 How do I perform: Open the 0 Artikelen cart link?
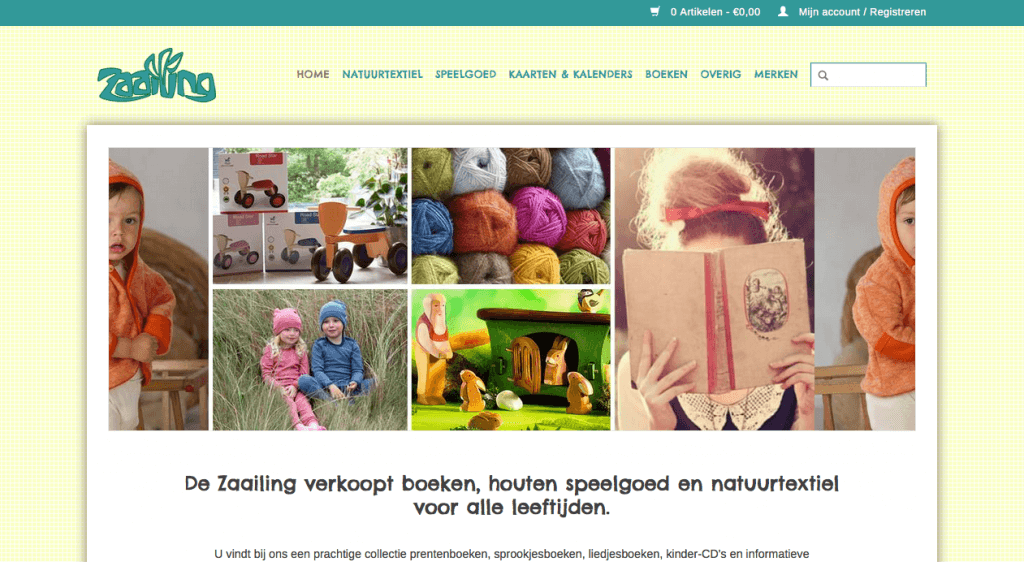[715, 12]
